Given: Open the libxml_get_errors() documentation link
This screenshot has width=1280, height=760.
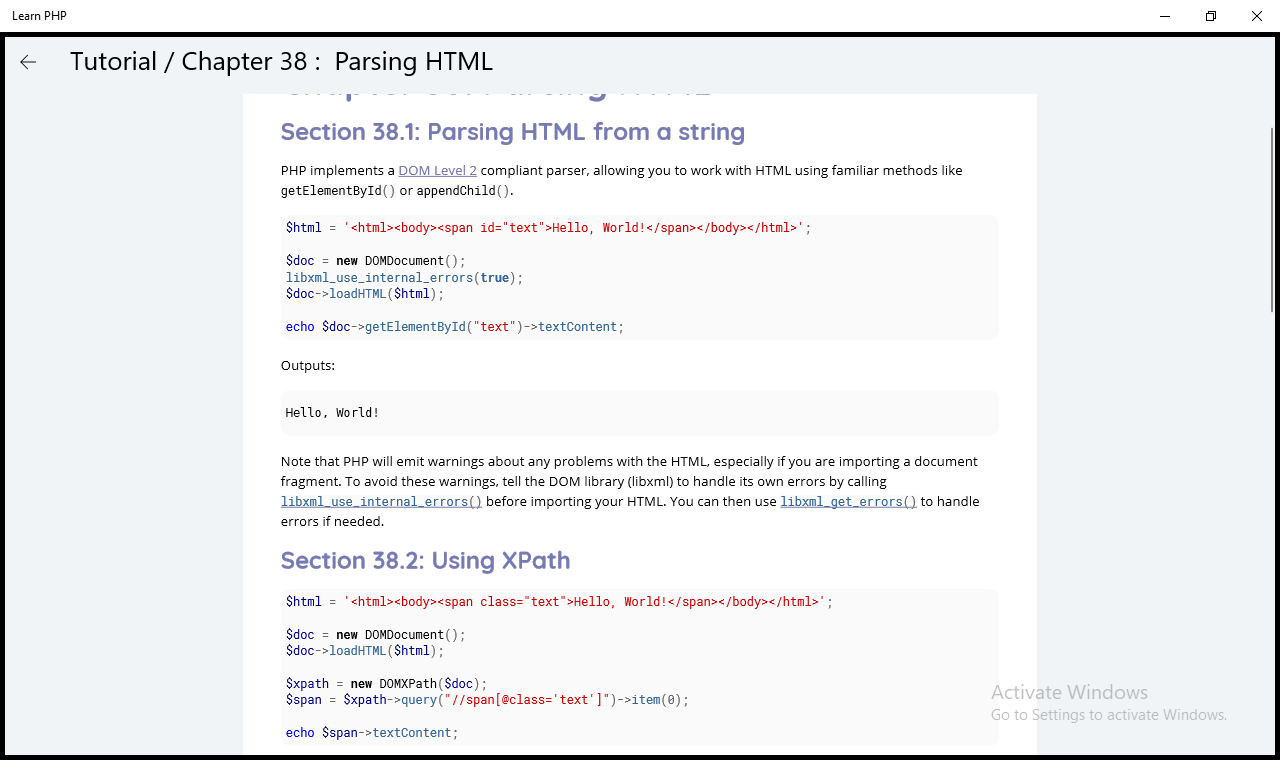Looking at the screenshot, I should pyautogui.click(x=848, y=502).
